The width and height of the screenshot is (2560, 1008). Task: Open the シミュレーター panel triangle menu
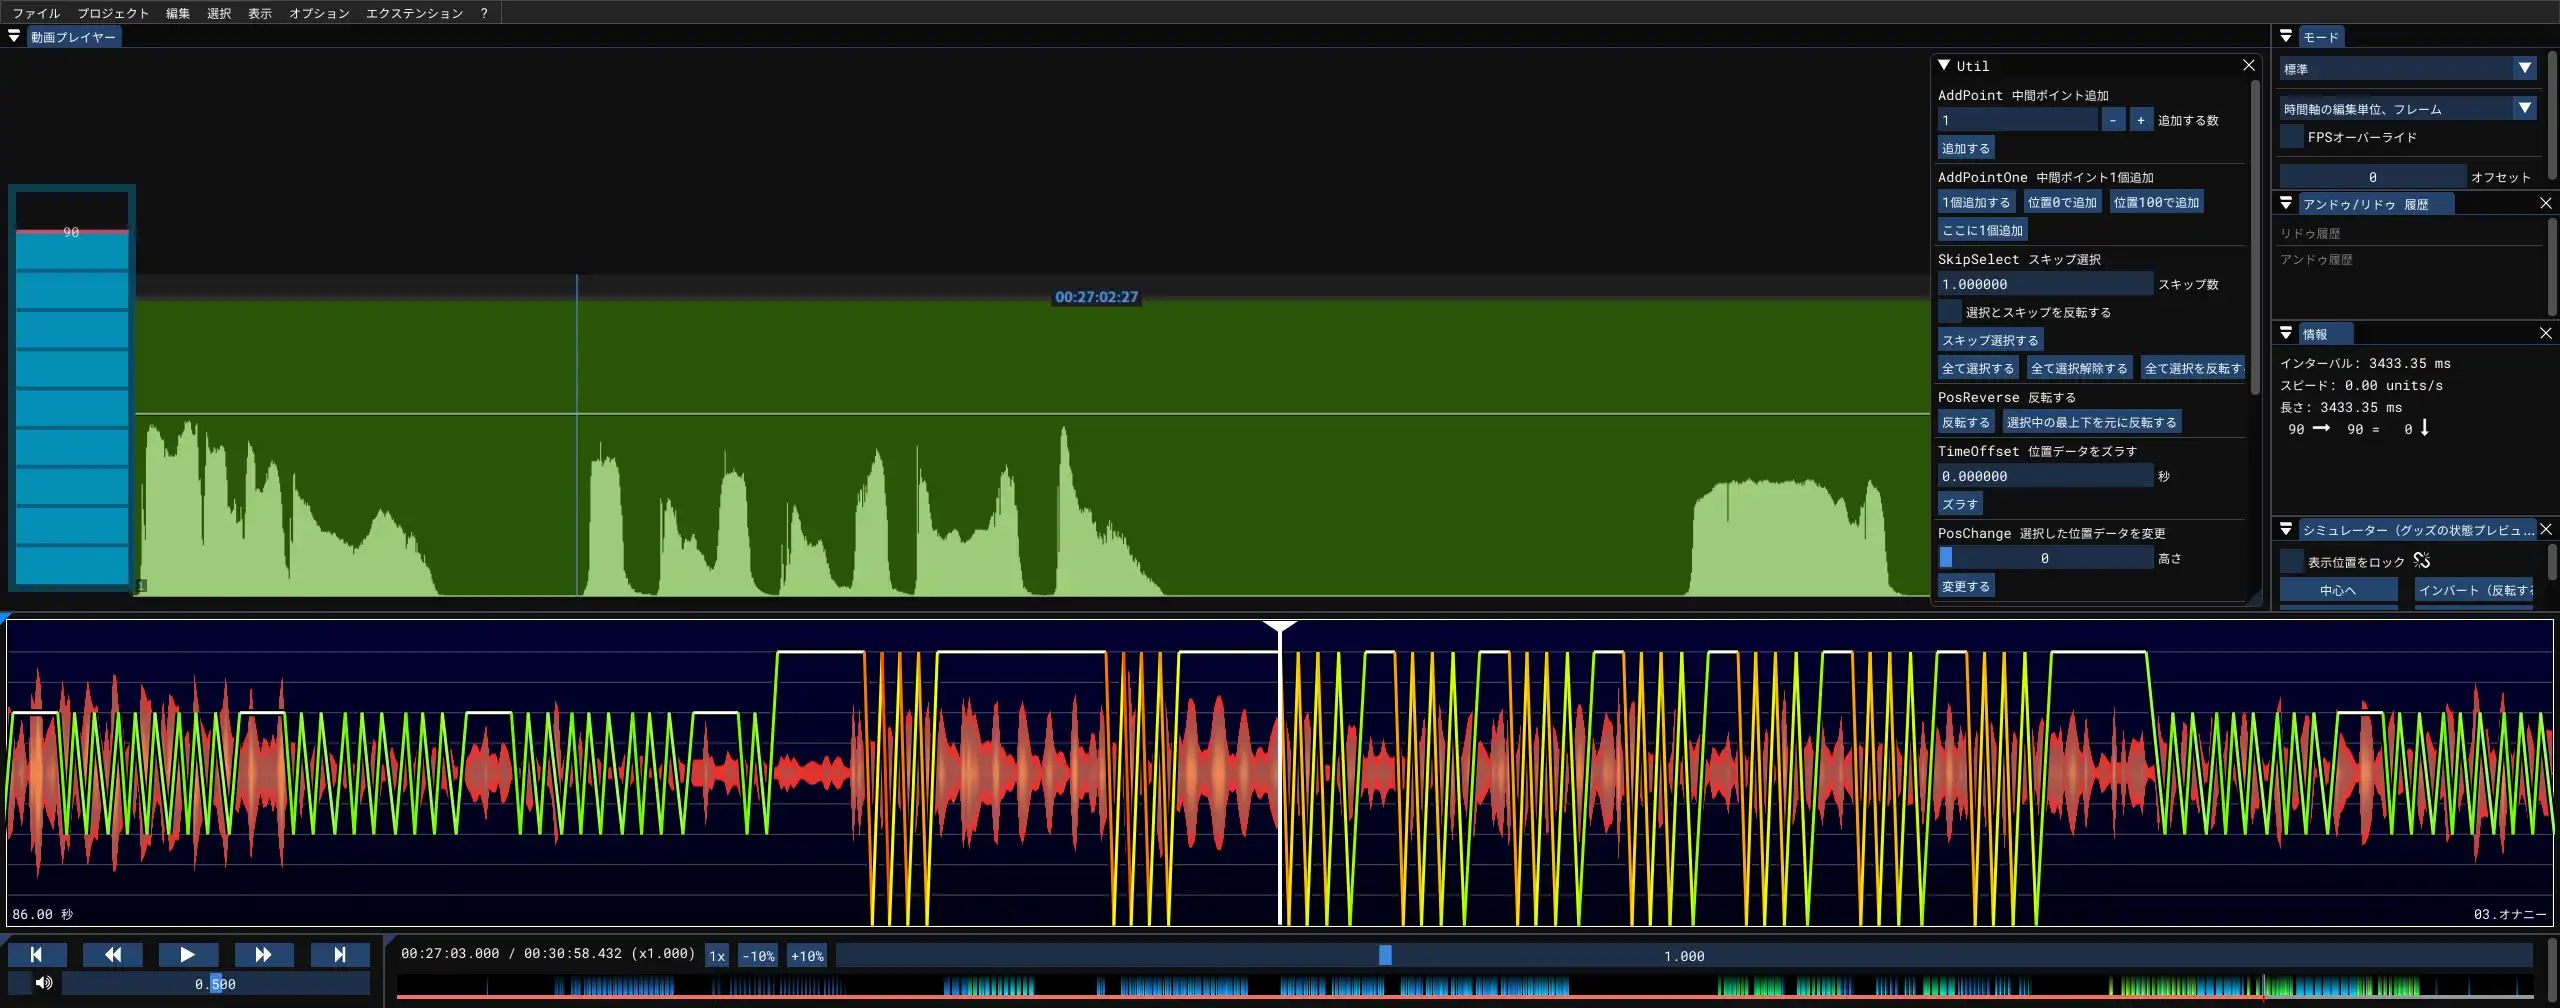pos(2286,529)
